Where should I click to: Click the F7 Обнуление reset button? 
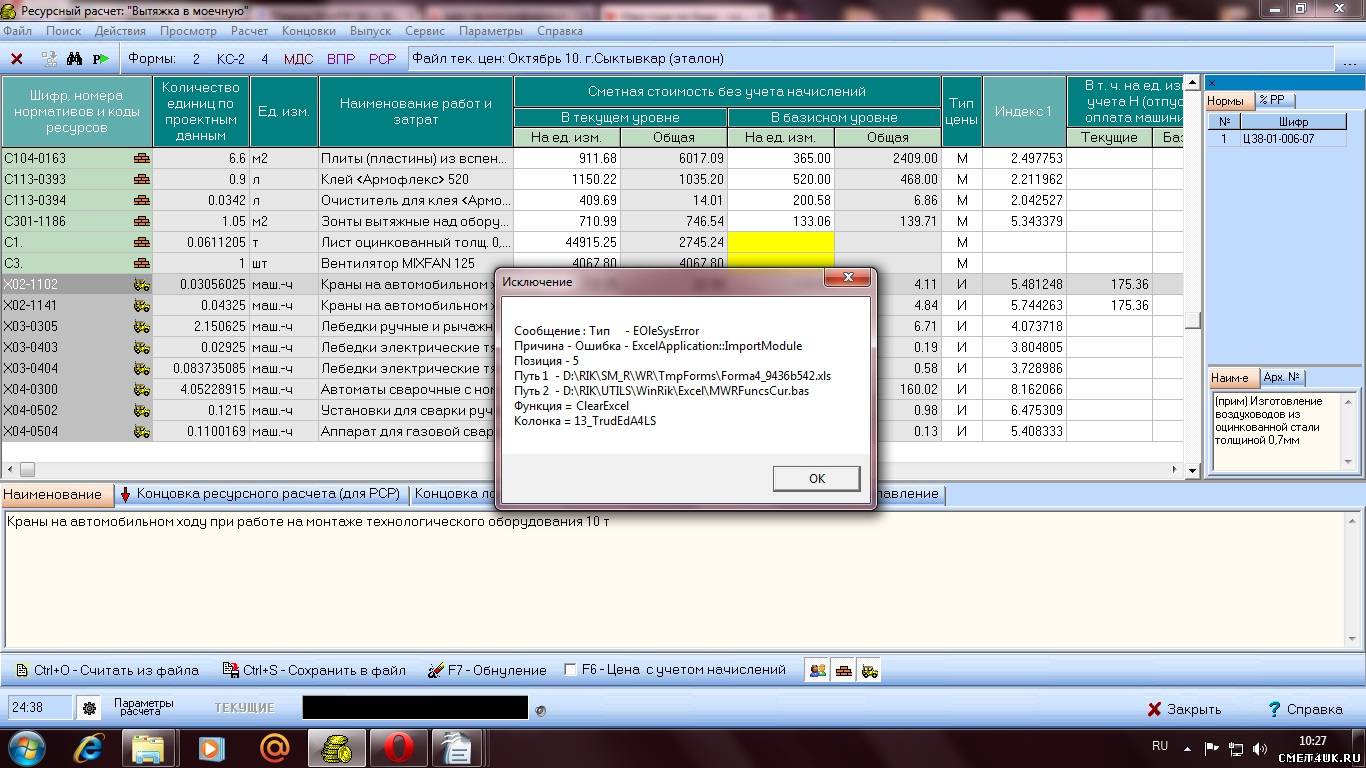tap(487, 670)
